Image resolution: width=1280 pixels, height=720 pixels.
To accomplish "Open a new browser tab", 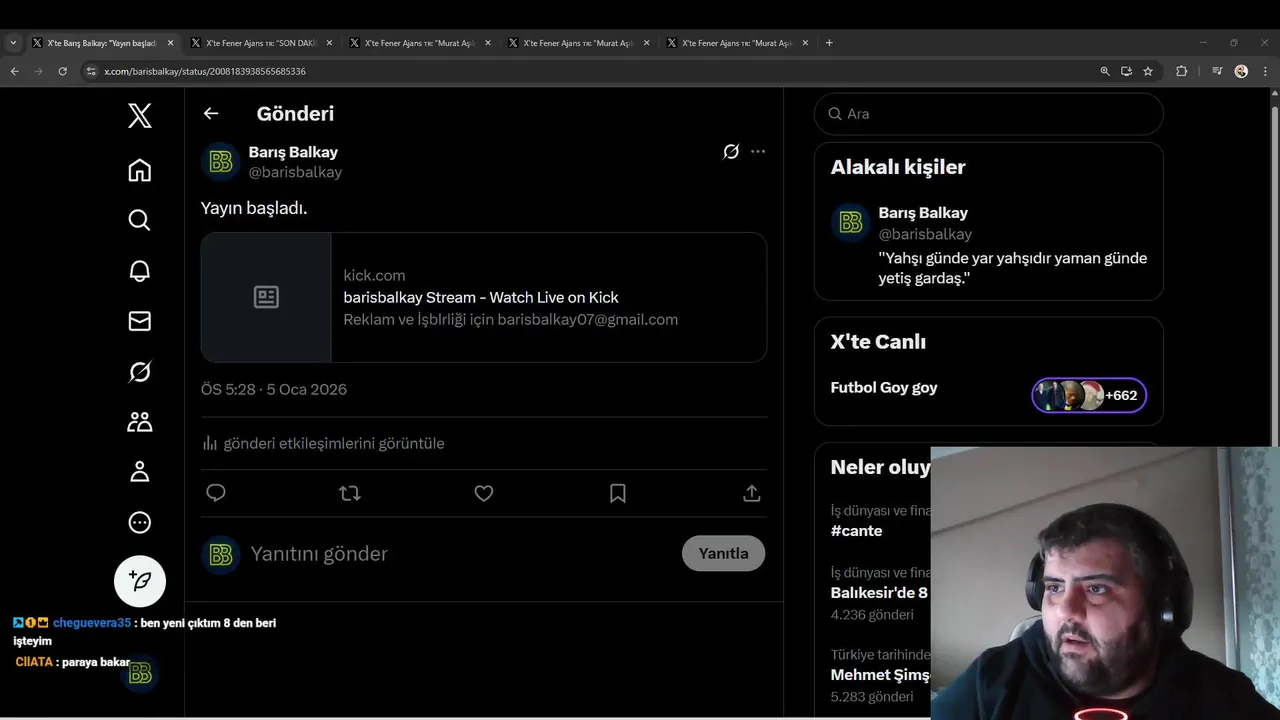I will coord(829,43).
